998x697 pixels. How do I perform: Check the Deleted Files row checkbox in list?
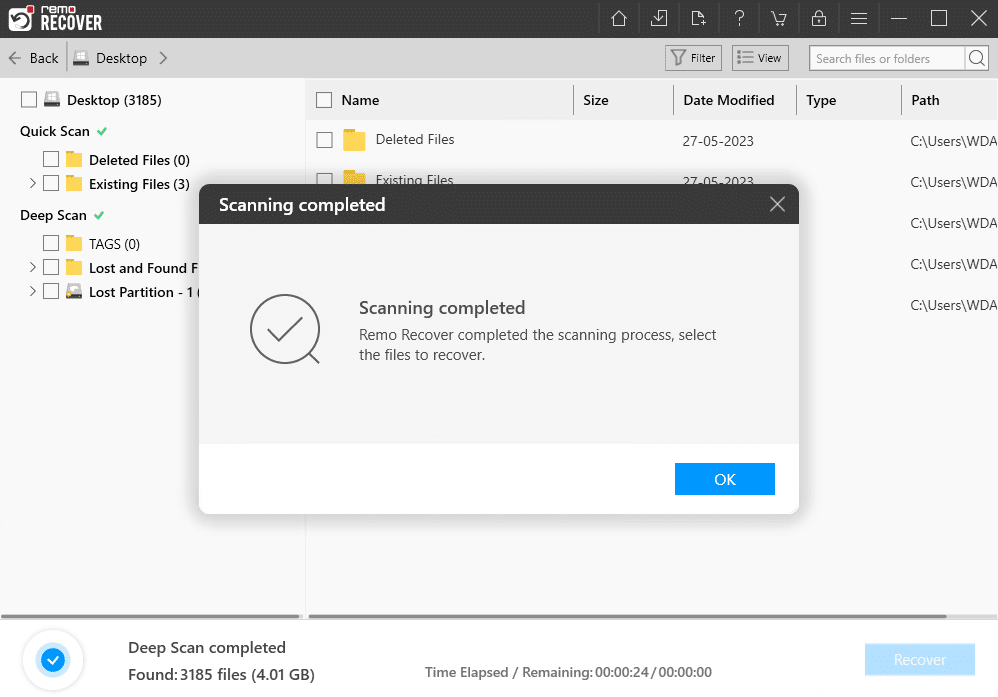point(325,140)
